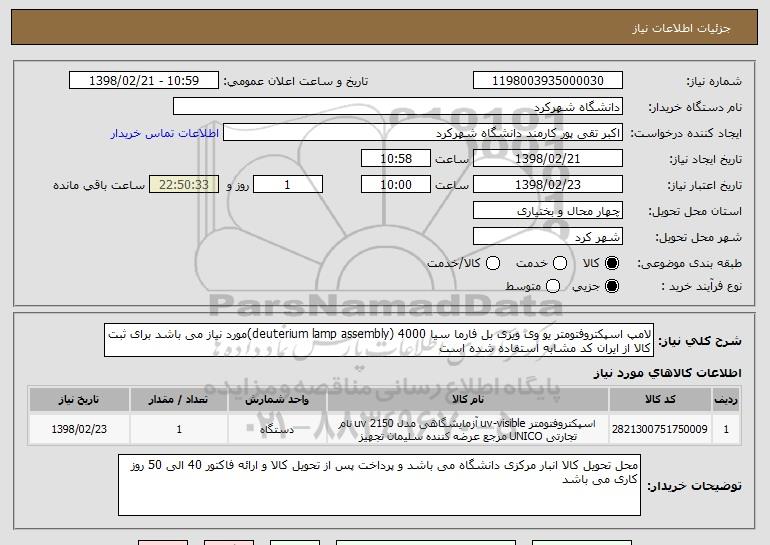Click the نام کالا column header
770x545 pixels.
[468, 399]
